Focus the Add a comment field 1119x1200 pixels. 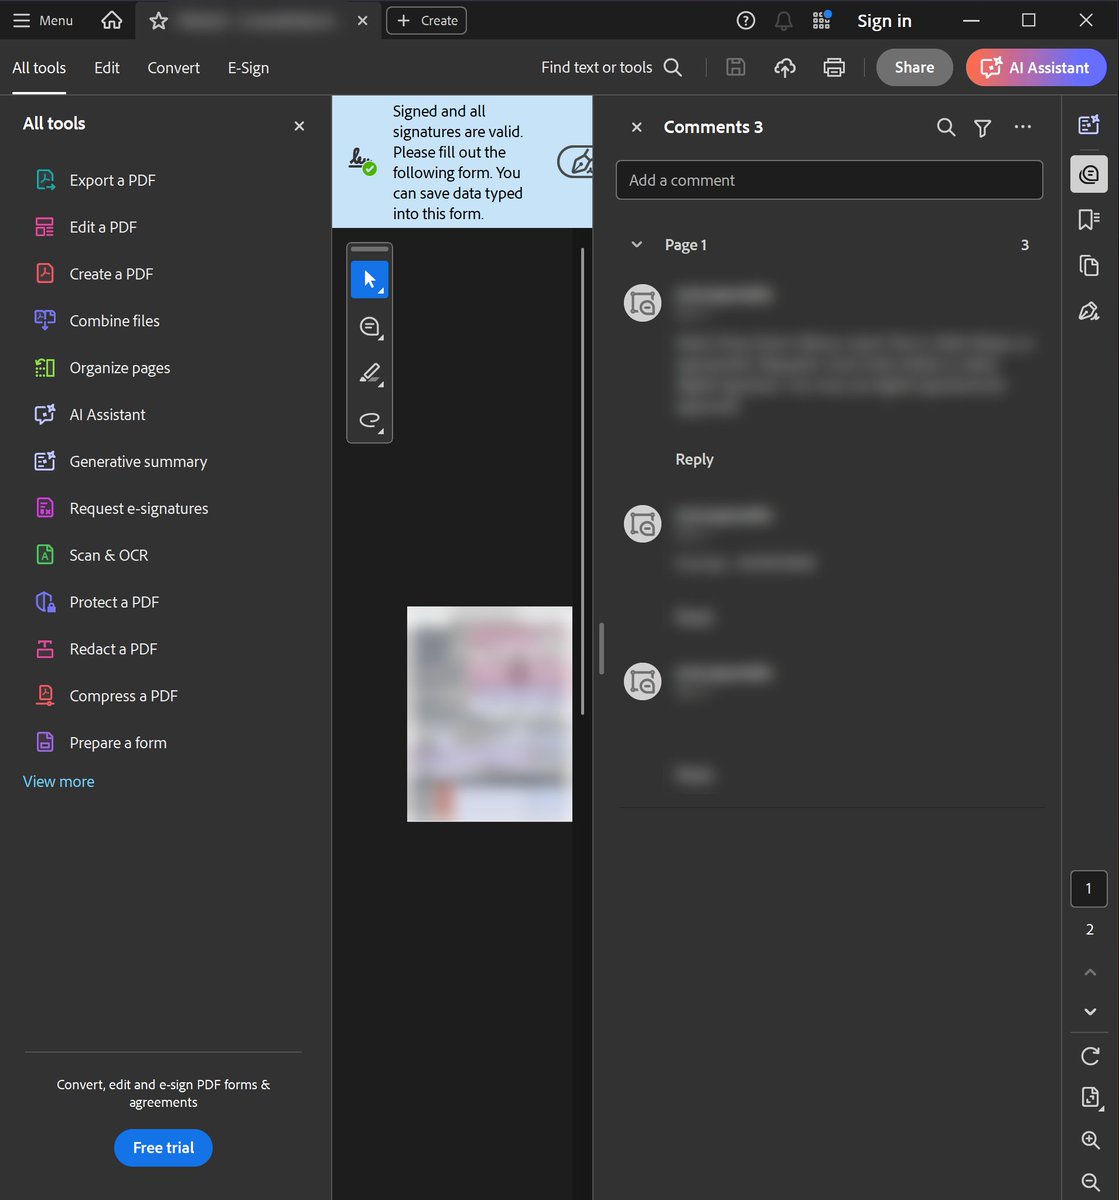829,180
